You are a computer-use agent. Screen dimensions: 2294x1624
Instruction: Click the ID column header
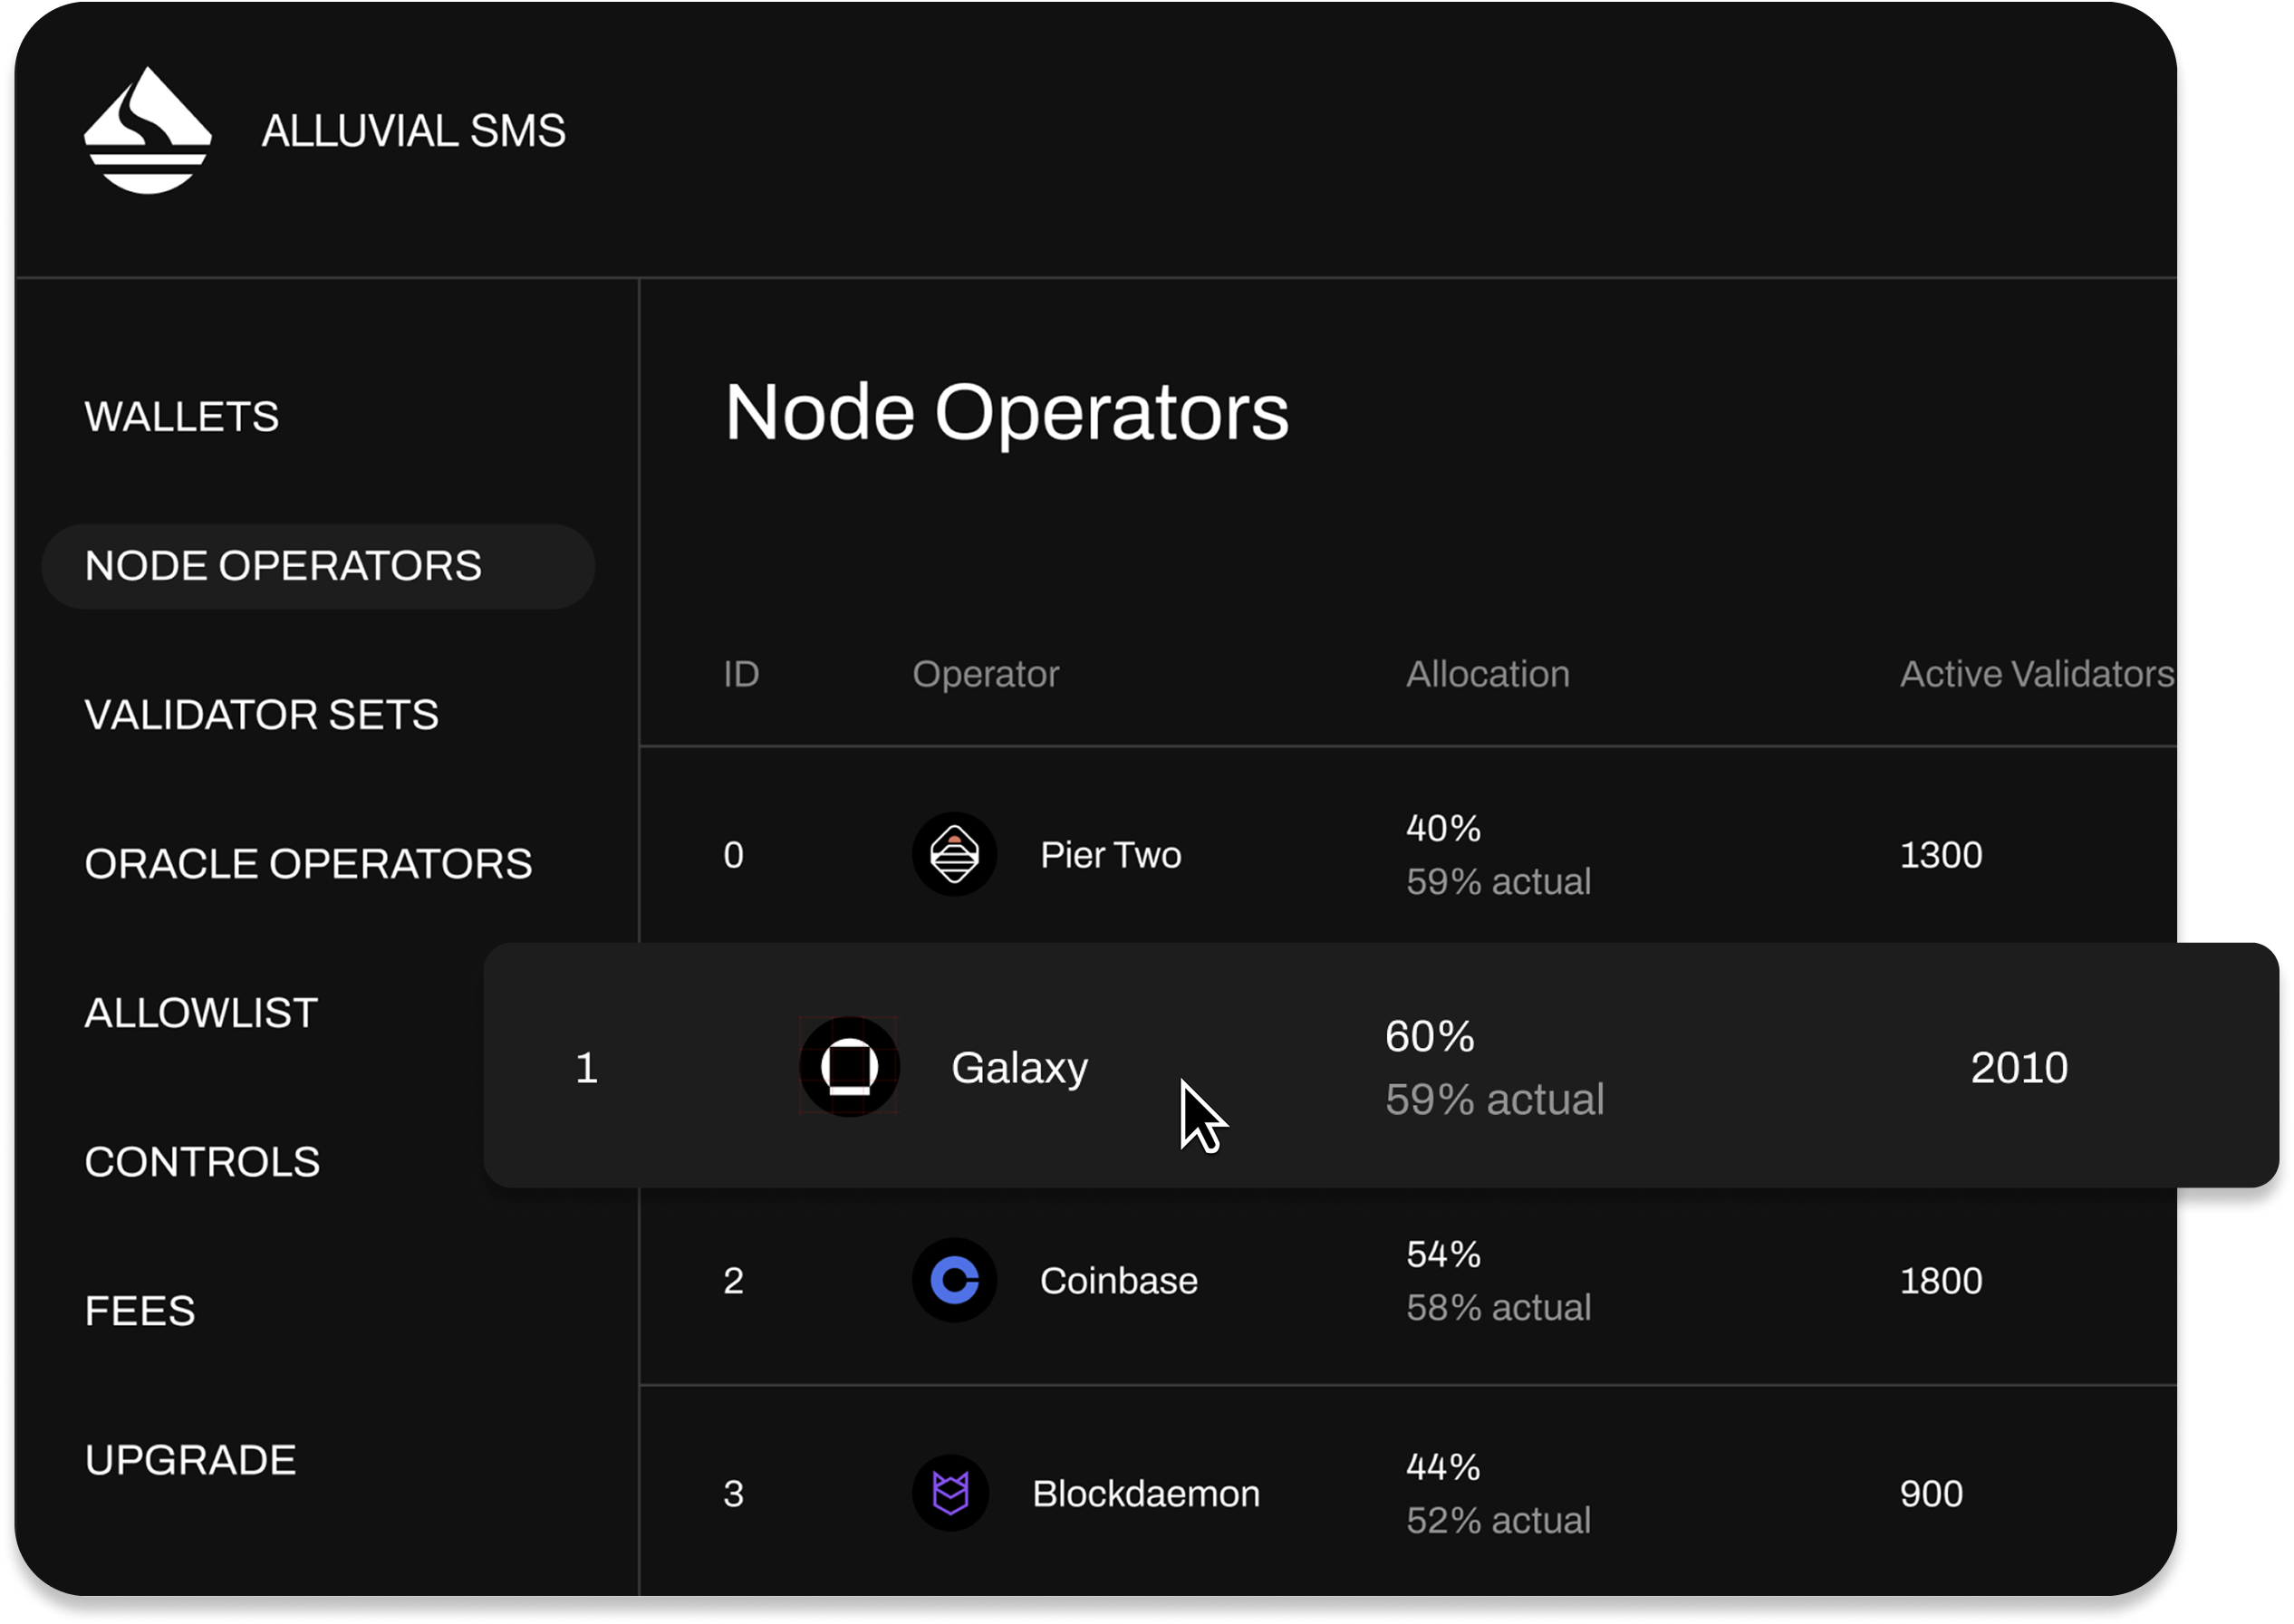click(741, 674)
